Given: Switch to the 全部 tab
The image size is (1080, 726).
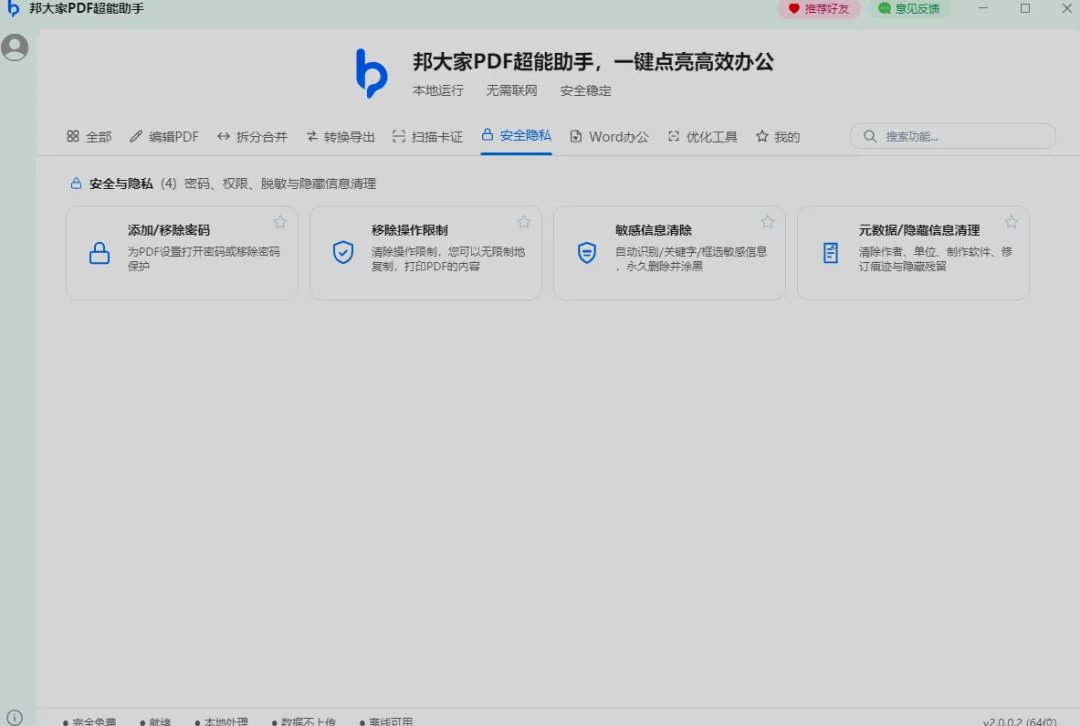Looking at the screenshot, I should [x=89, y=136].
